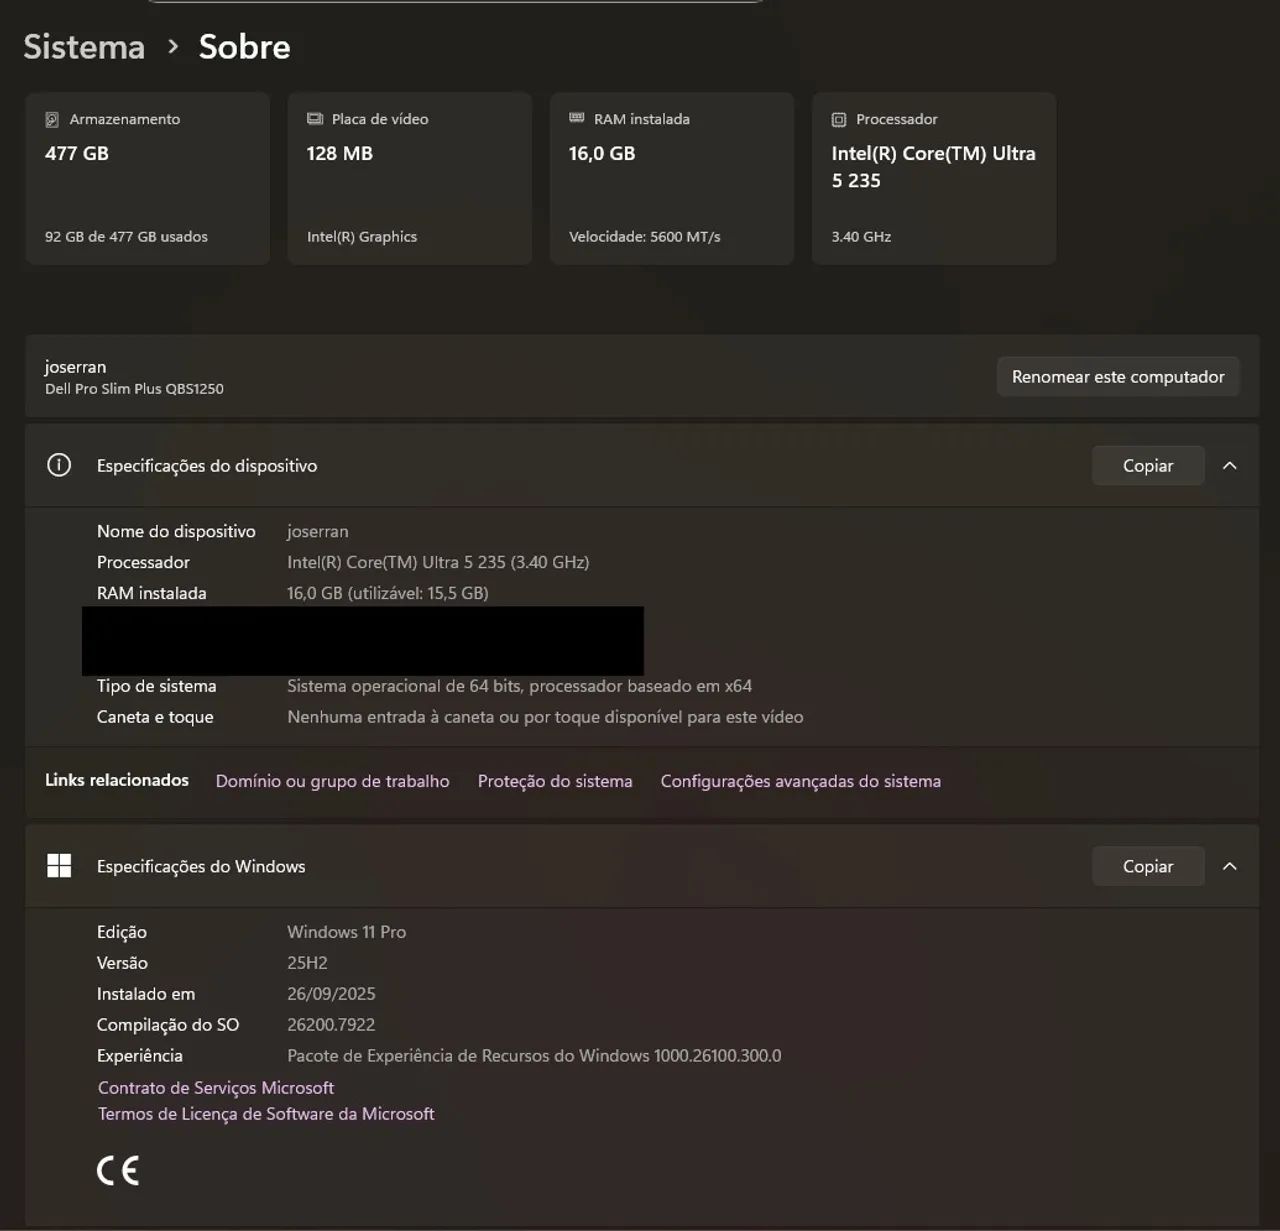Click the Nome do dispositivo label
1280x1231 pixels.
[176, 531]
